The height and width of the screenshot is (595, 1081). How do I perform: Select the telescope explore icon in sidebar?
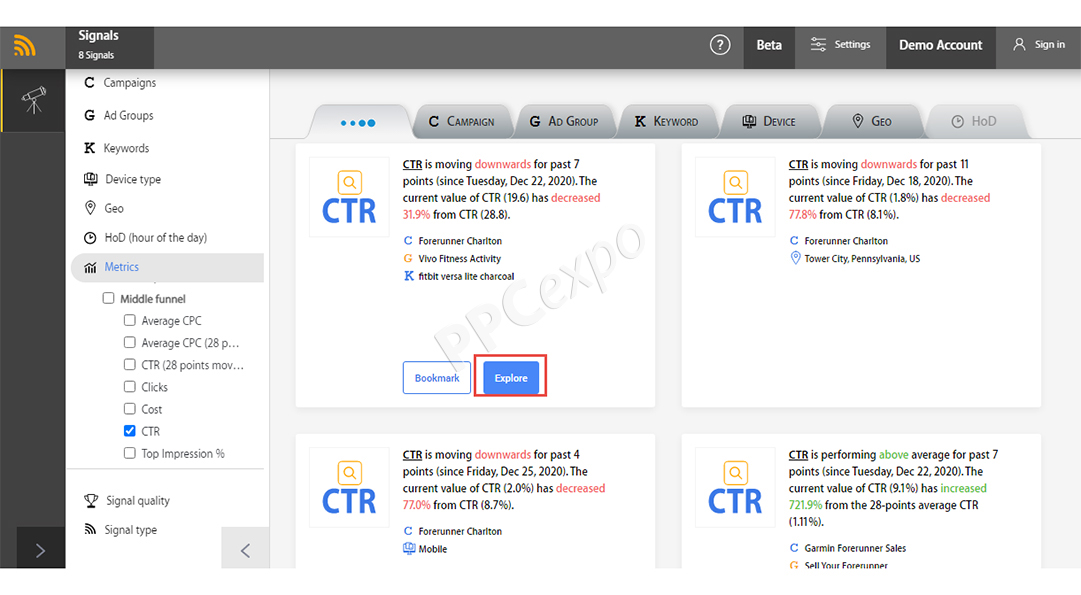pyautogui.click(x=33, y=100)
